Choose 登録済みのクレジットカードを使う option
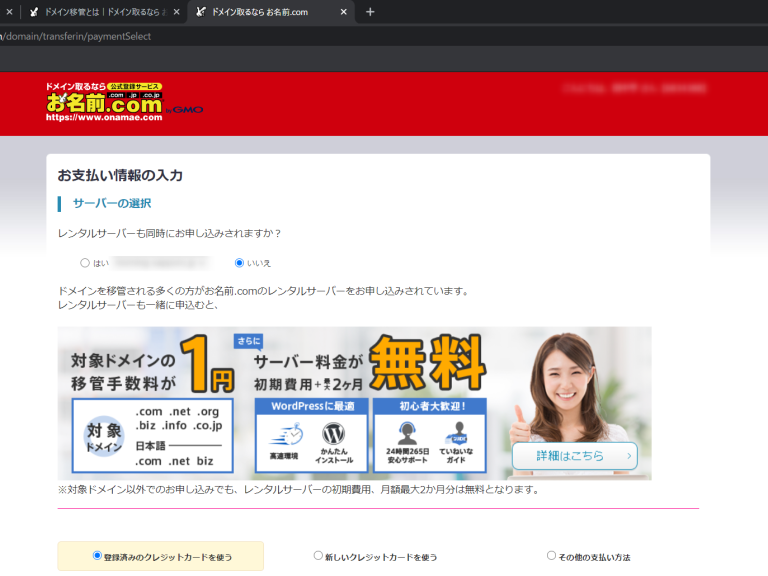This screenshot has width=768, height=576. click(97, 555)
